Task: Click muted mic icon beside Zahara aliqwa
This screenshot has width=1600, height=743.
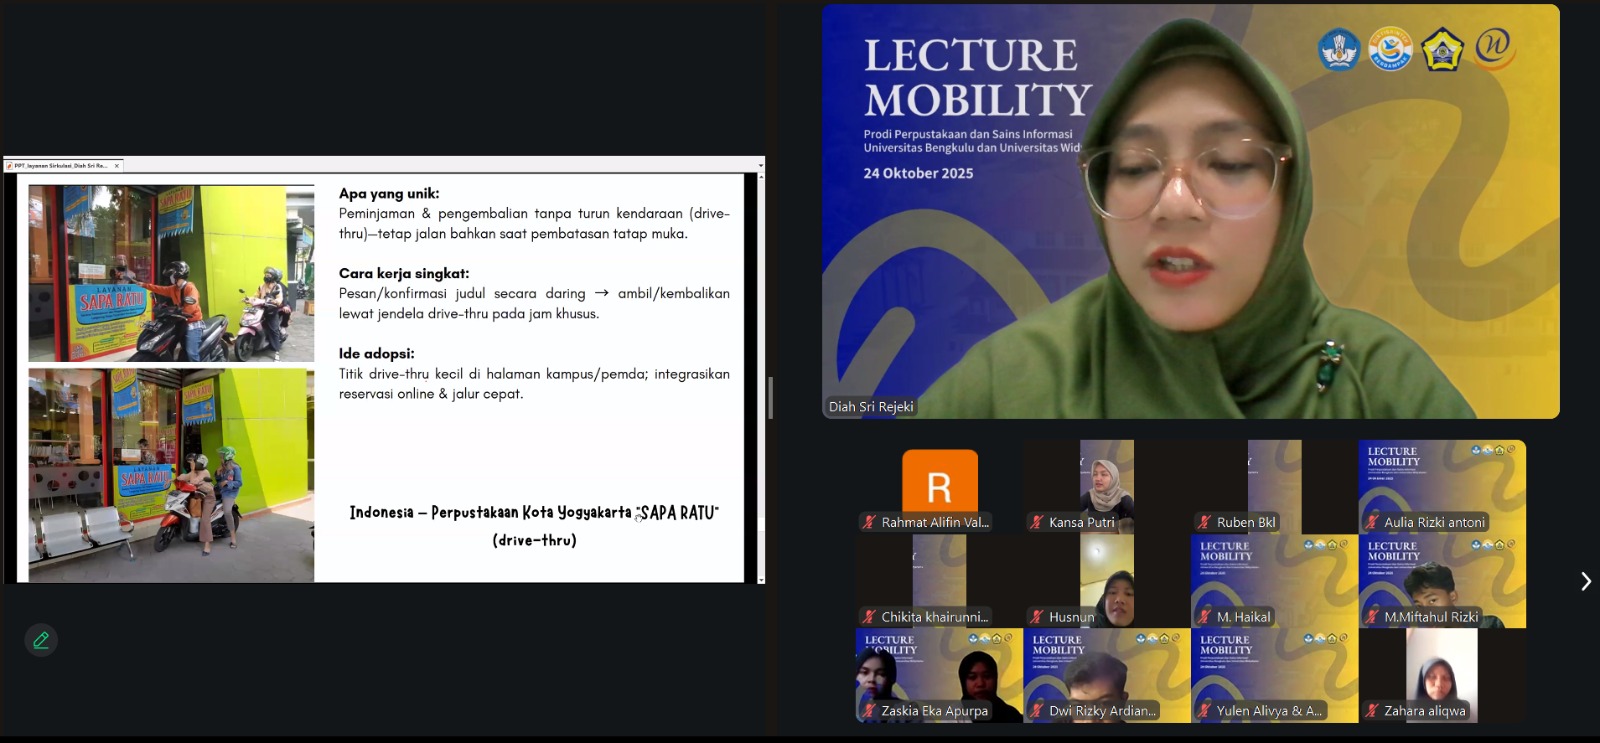Action: (x=1372, y=711)
